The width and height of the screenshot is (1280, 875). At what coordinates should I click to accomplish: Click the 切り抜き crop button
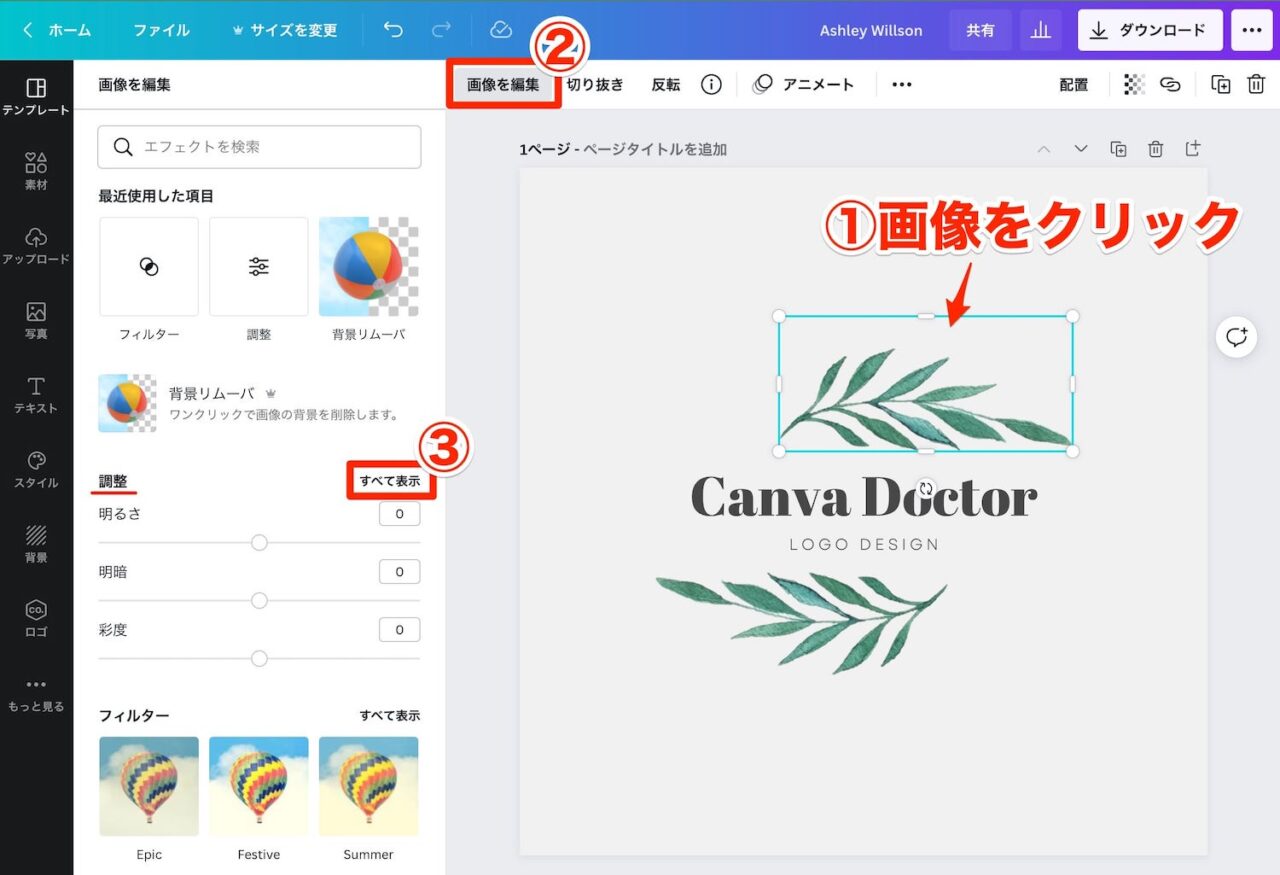[x=595, y=85]
